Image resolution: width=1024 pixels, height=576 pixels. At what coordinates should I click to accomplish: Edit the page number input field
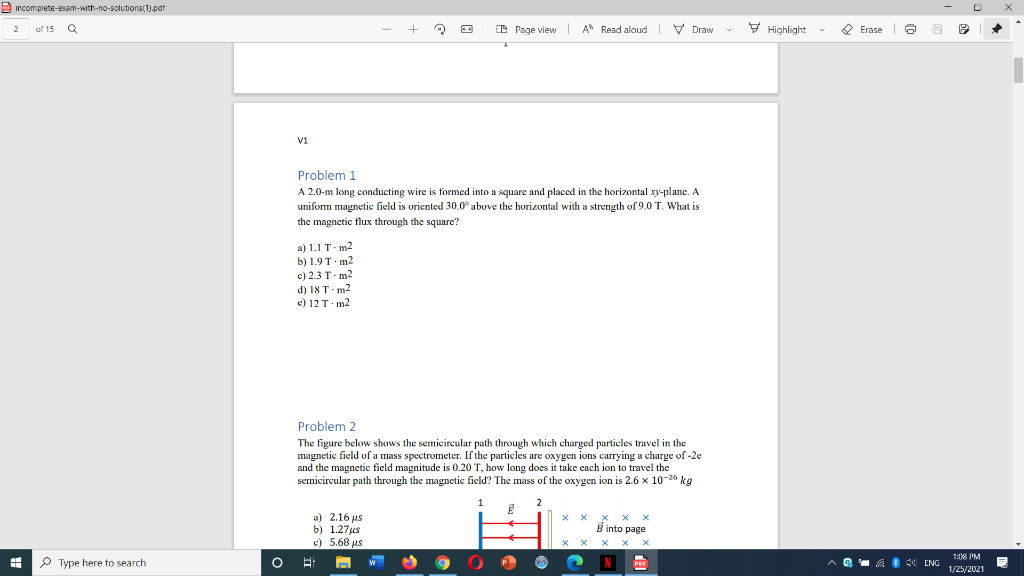(14, 29)
